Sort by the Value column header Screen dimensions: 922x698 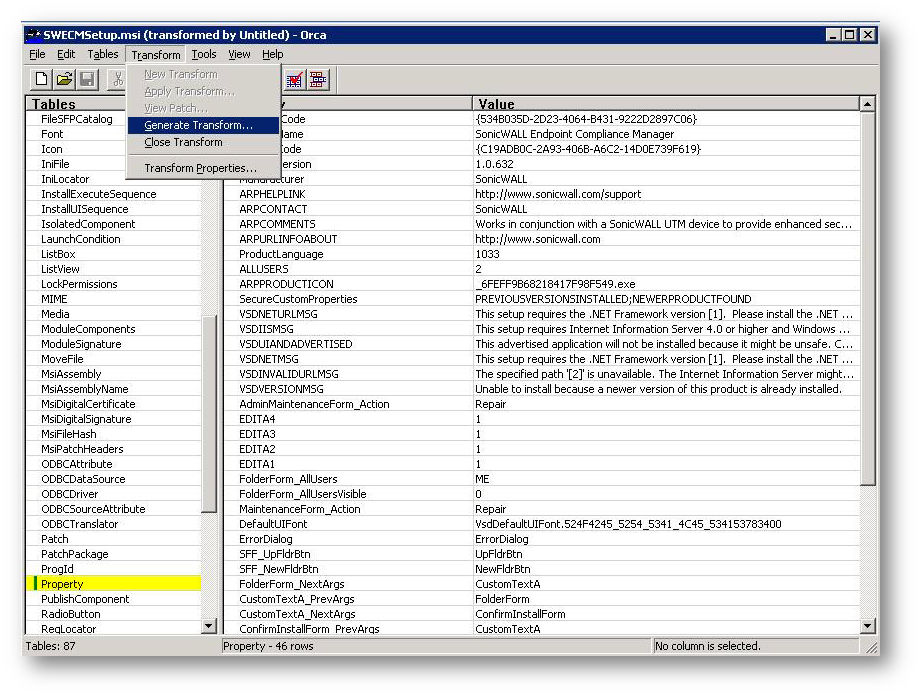(x=665, y=104)
